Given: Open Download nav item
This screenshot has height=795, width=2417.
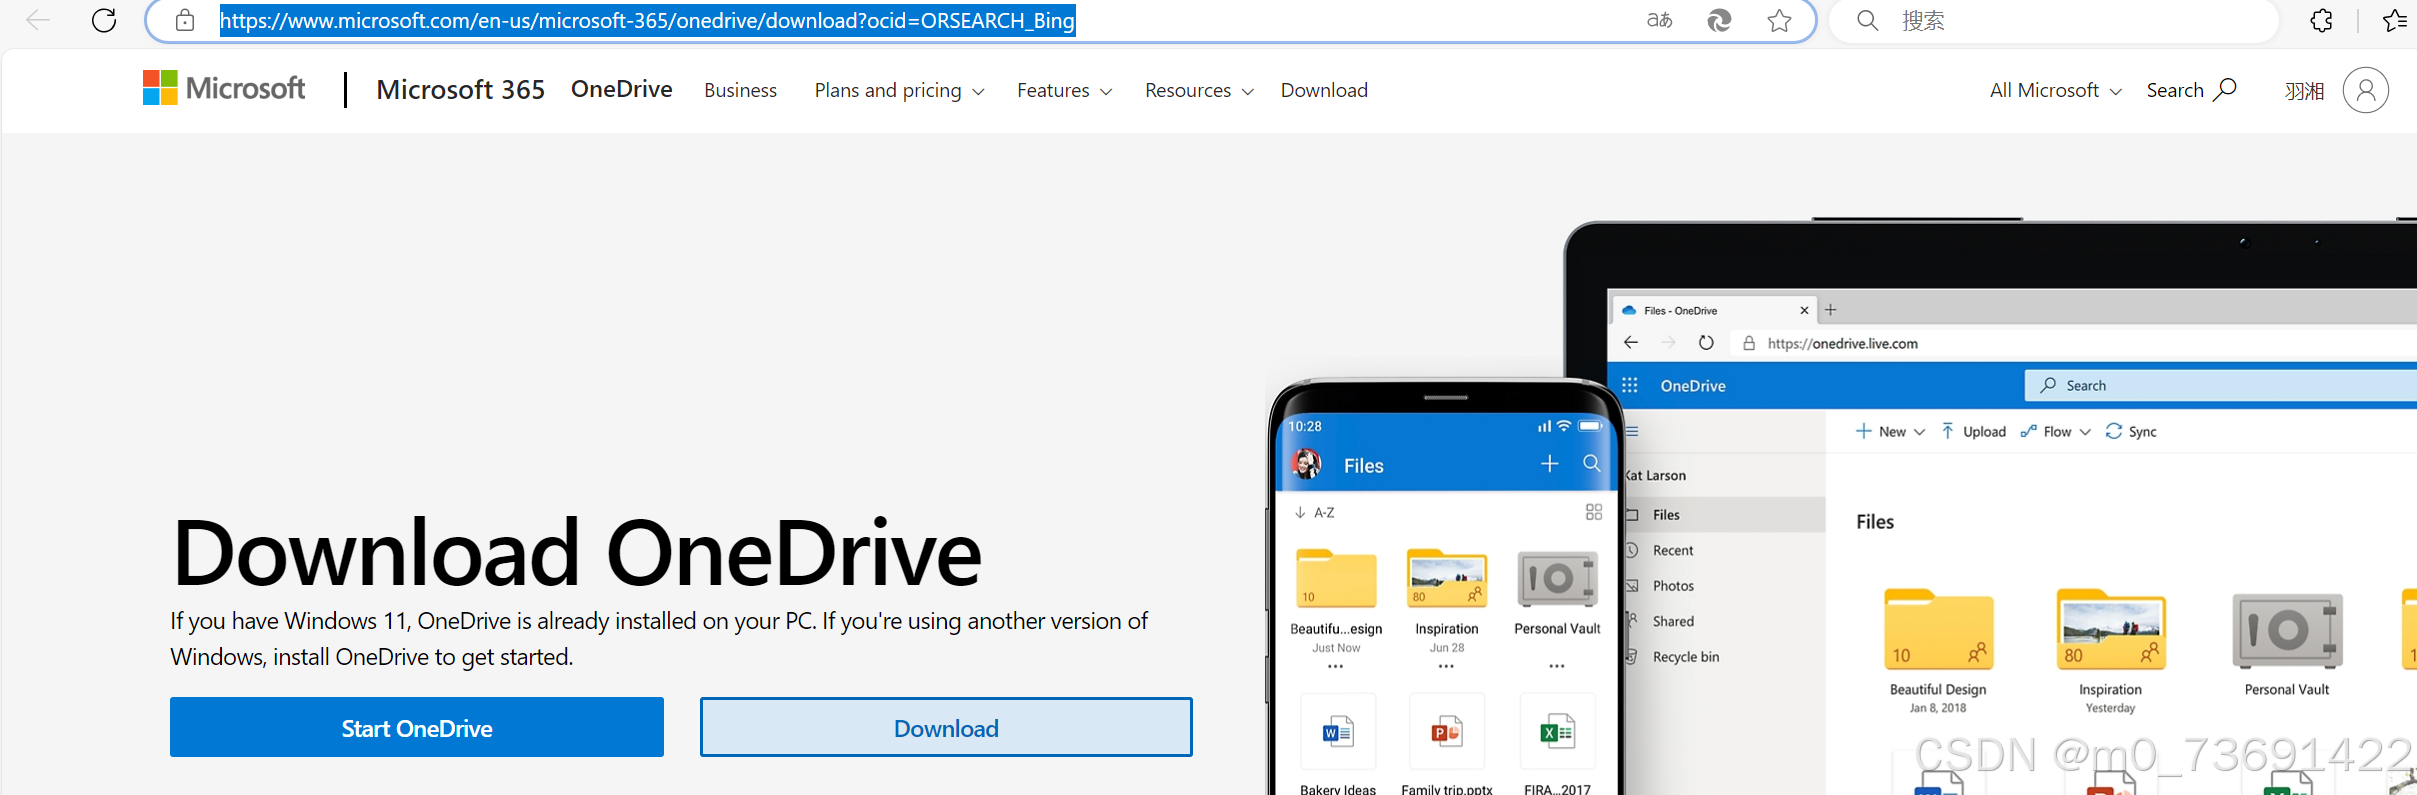Looking at the screenshot, I should (1324, 90).
